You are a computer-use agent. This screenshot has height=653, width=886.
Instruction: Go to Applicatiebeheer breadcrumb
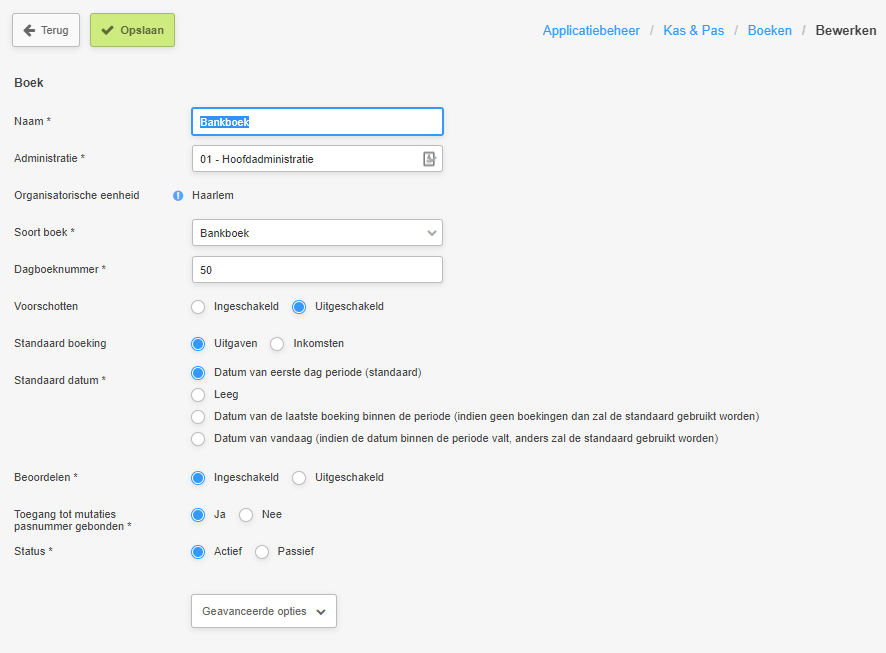591,31
